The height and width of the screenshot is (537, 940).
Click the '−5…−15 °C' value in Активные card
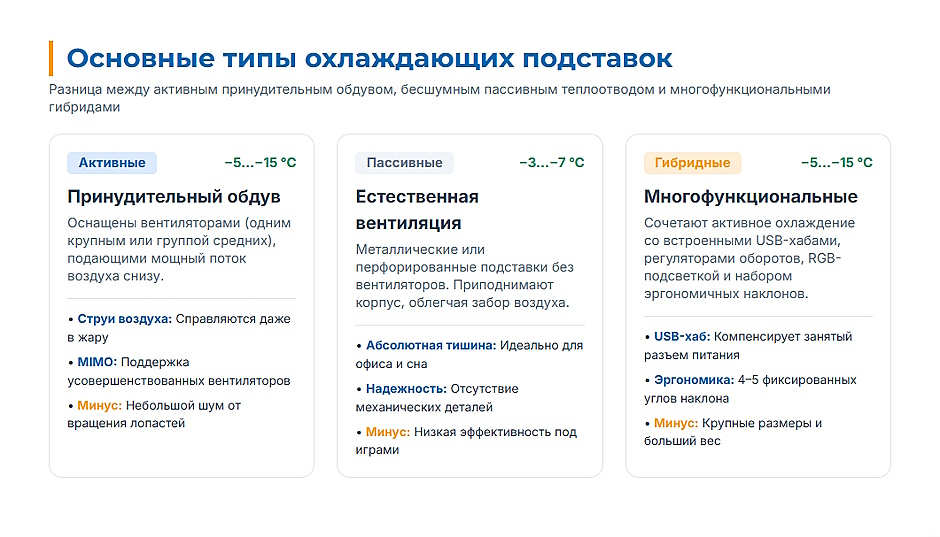coord(260,163)
